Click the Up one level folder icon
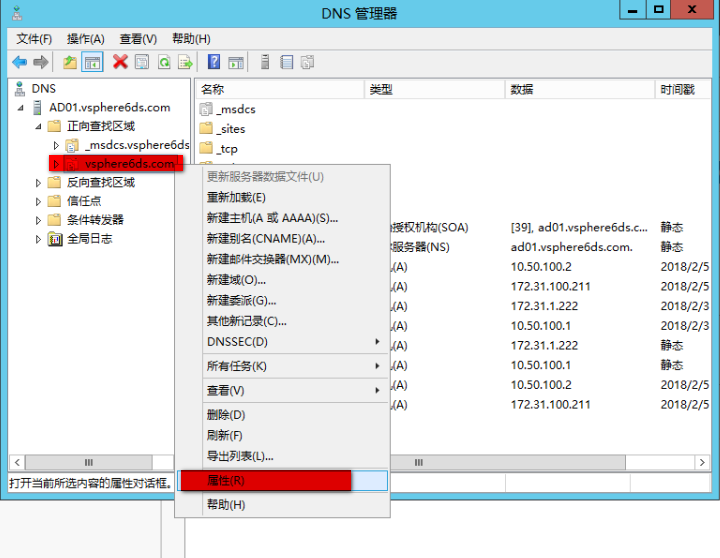This screenshot has width=720, height=558. [x=70, y=62]
